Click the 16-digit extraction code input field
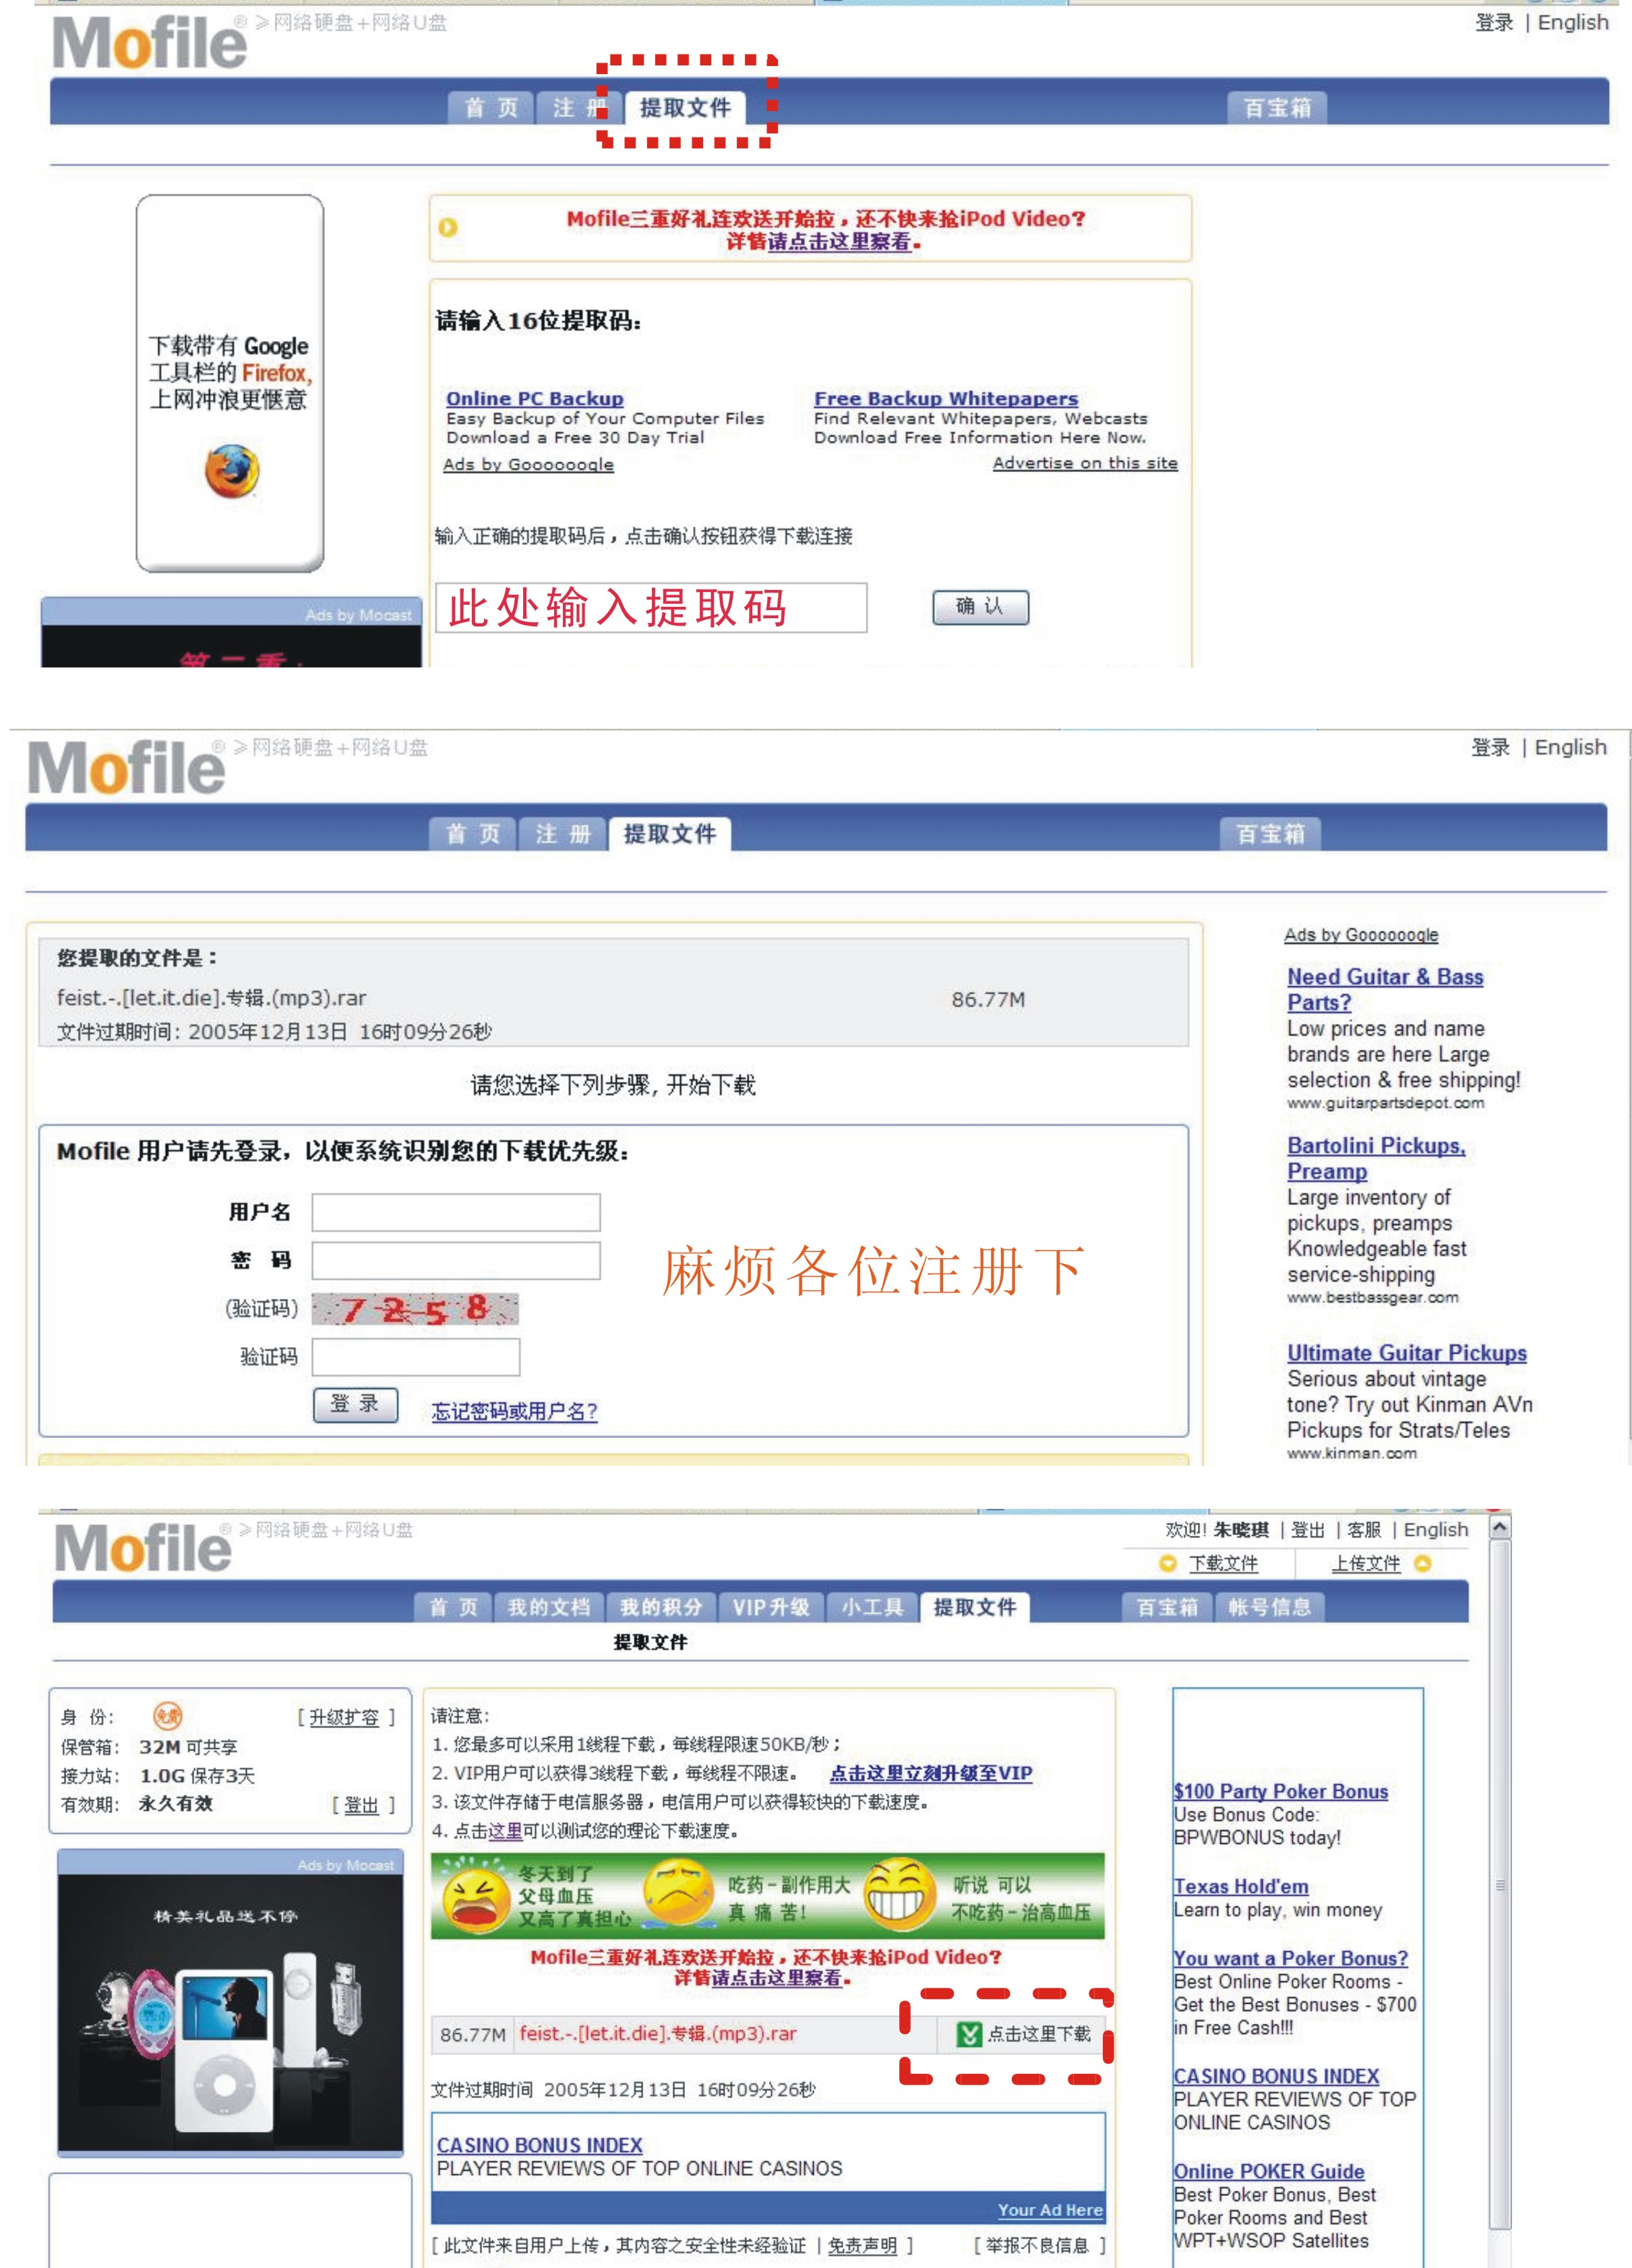This screenshot has height=2268, width=1632. [x=651, y=608]
